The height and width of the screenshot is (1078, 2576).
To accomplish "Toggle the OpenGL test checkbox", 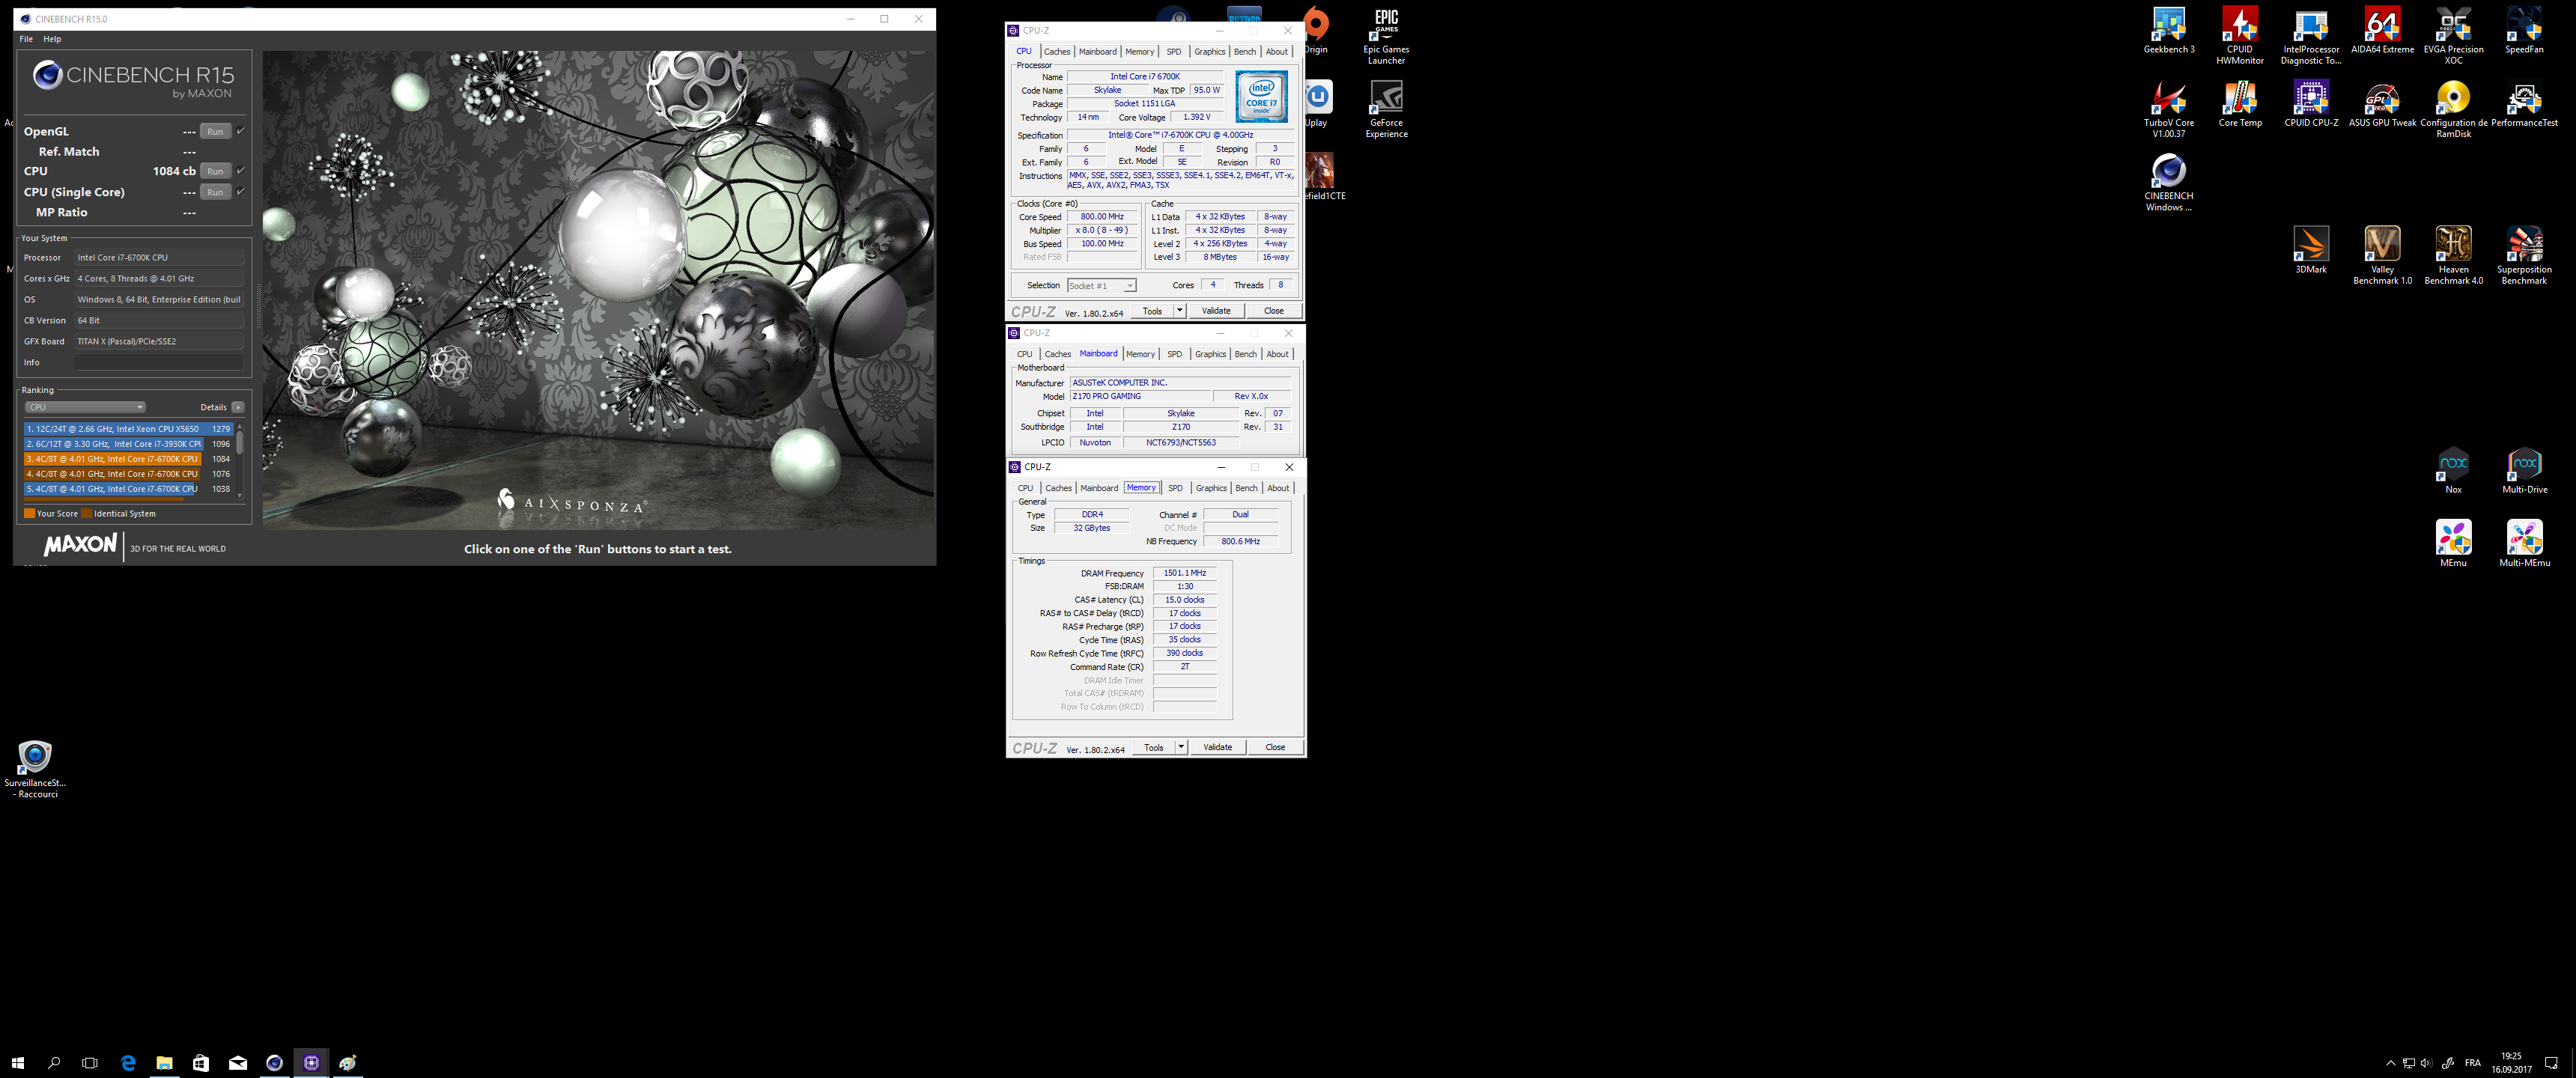I will 240,131.
